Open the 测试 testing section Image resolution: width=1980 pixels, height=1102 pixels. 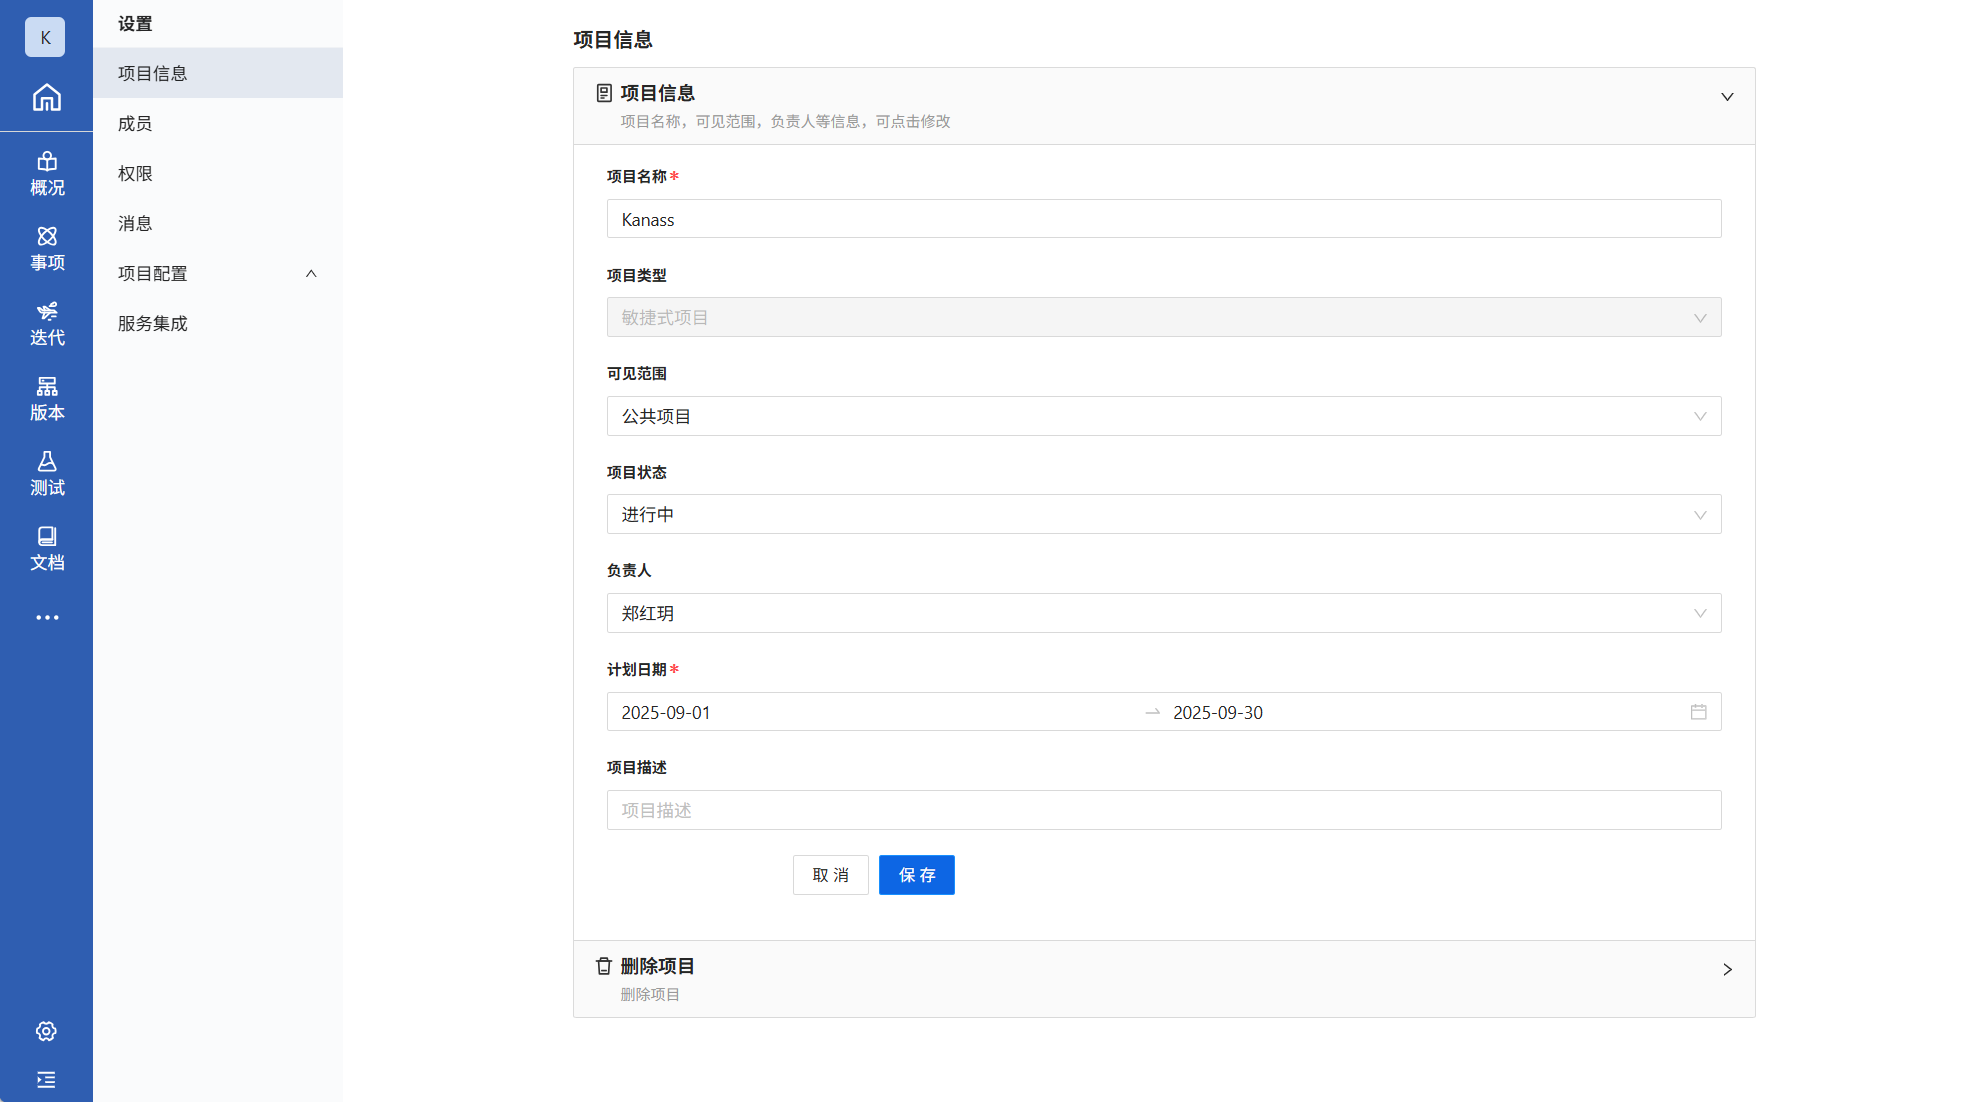click(x=46, y=474)
